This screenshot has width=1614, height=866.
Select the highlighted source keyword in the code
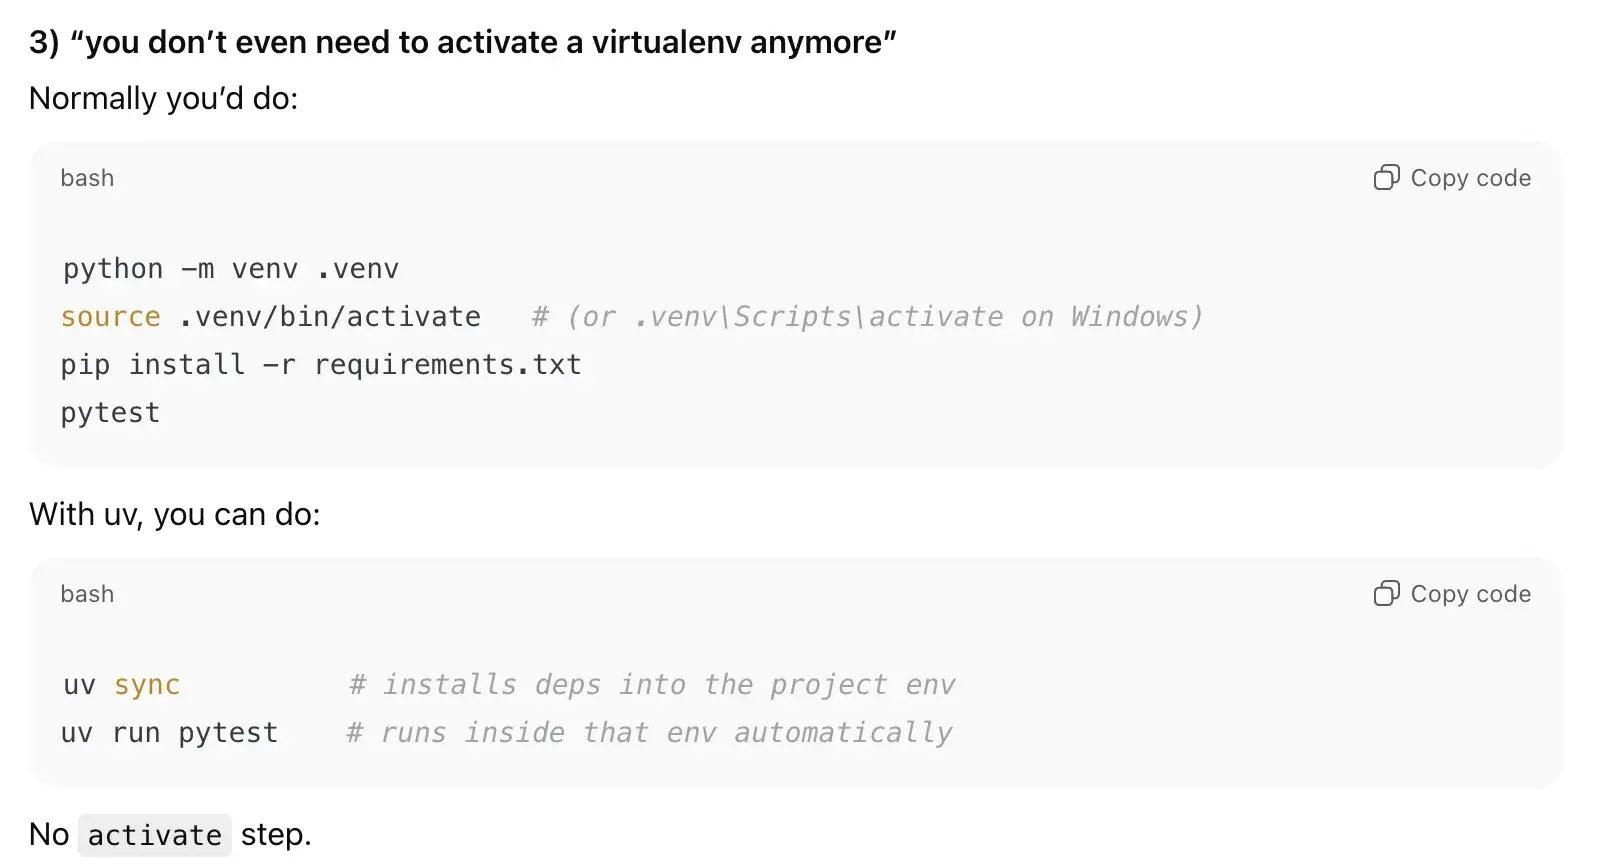coord(110,316)
